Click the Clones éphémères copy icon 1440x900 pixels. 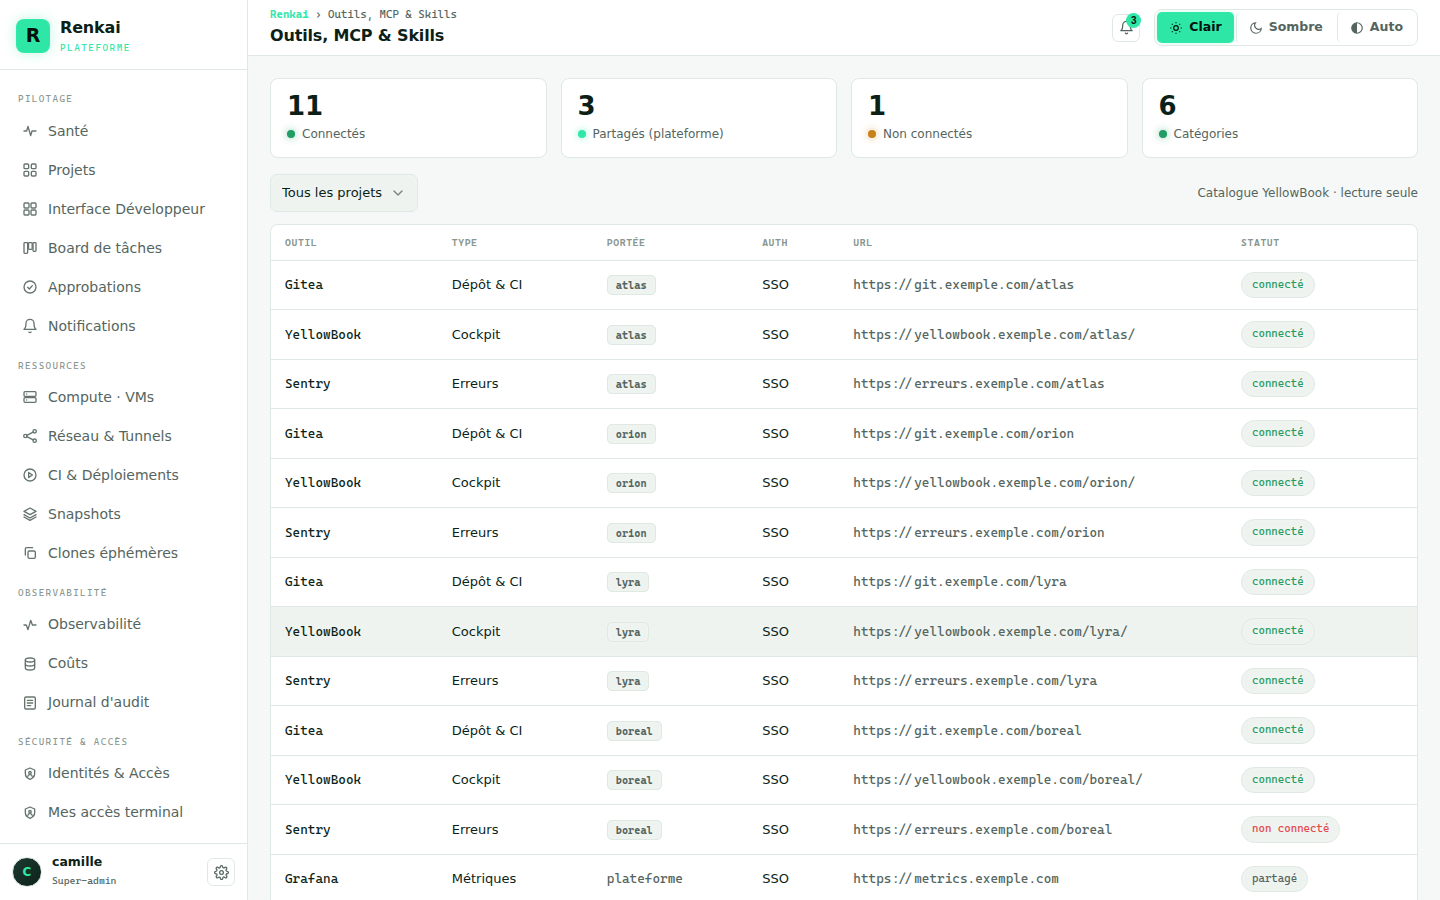click(x=30, y=553)
